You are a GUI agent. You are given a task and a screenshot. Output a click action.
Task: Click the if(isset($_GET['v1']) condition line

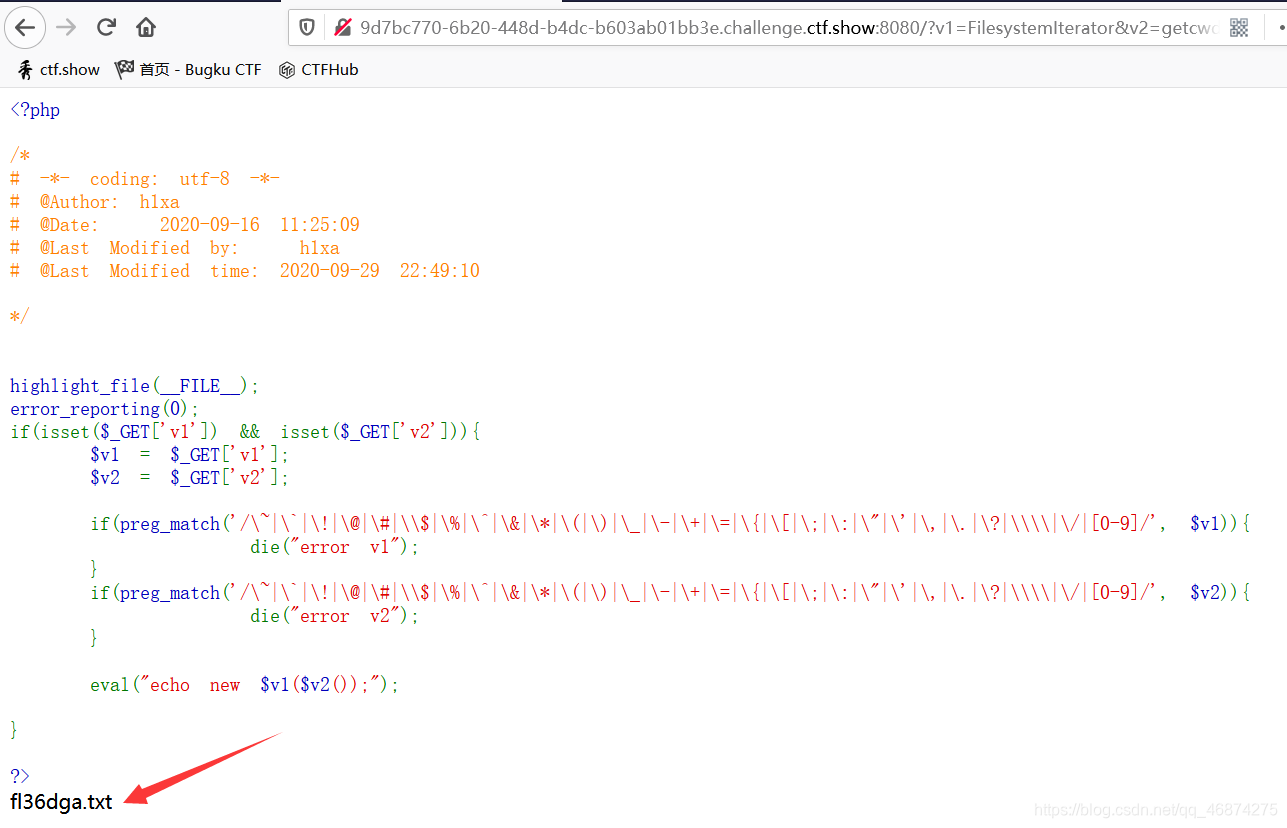point(246,432)
